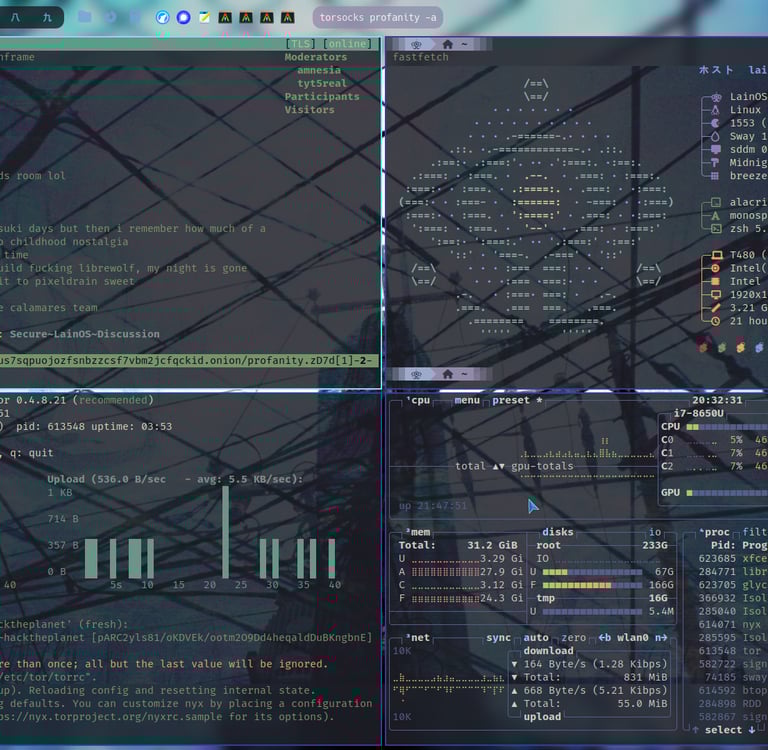The image size is (768, 750).
Task: Click the shell prompt icon beside zsh
Action: coord(716,229)
